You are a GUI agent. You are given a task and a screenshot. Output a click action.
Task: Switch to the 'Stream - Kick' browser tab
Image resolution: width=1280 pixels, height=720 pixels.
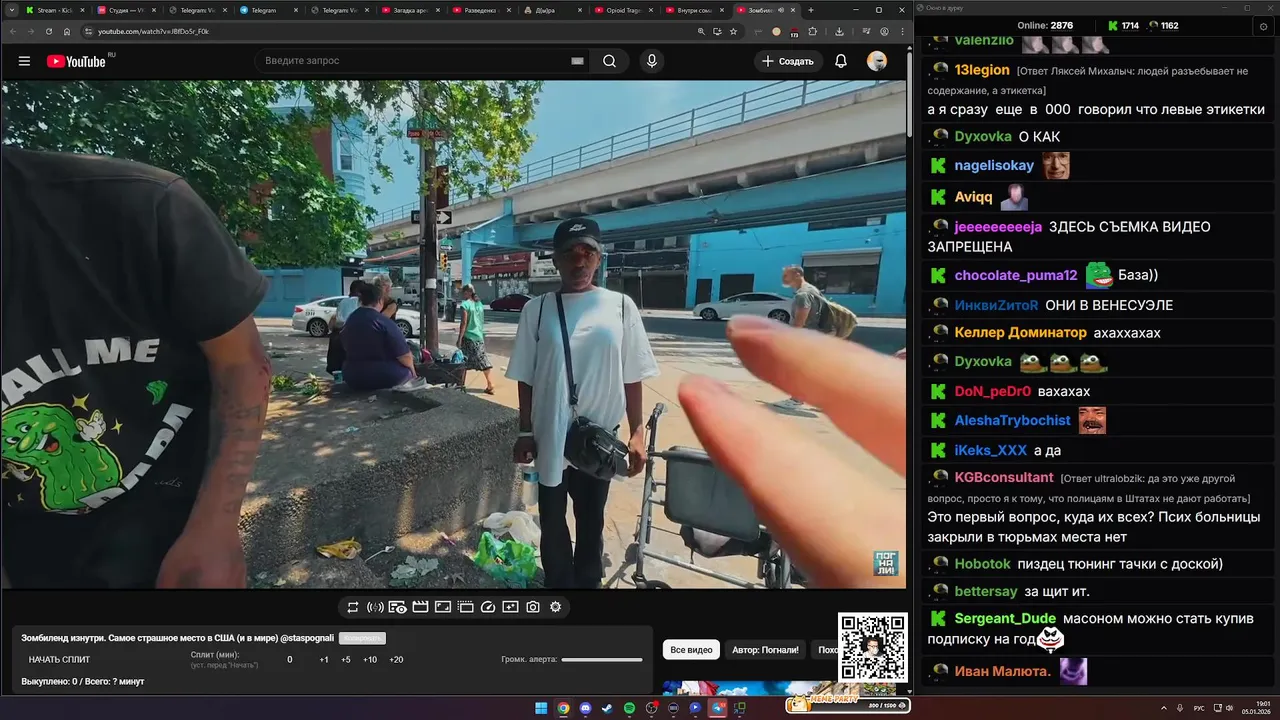[54, 10]
